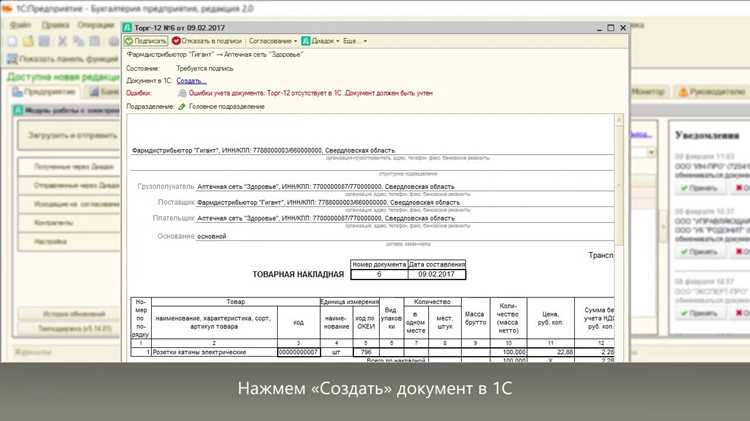Screen dimensions: 750x421
Task: Click the Модуль работы window tab icon
Action: pos(18,111)
